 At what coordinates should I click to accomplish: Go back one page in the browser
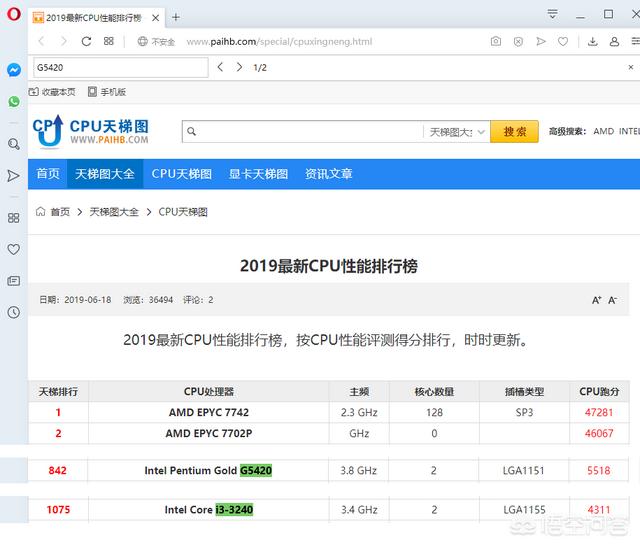41,41
